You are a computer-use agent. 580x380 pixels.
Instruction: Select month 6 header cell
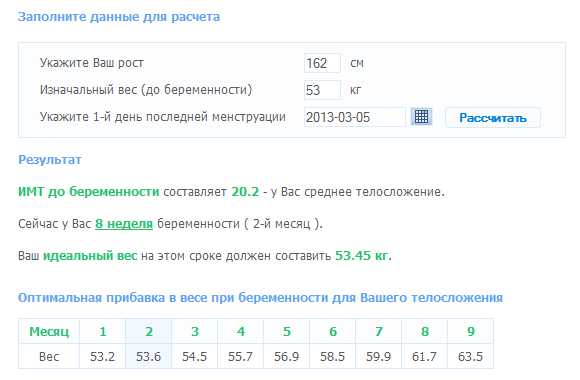pyautogui.click(x=333, y=331)
